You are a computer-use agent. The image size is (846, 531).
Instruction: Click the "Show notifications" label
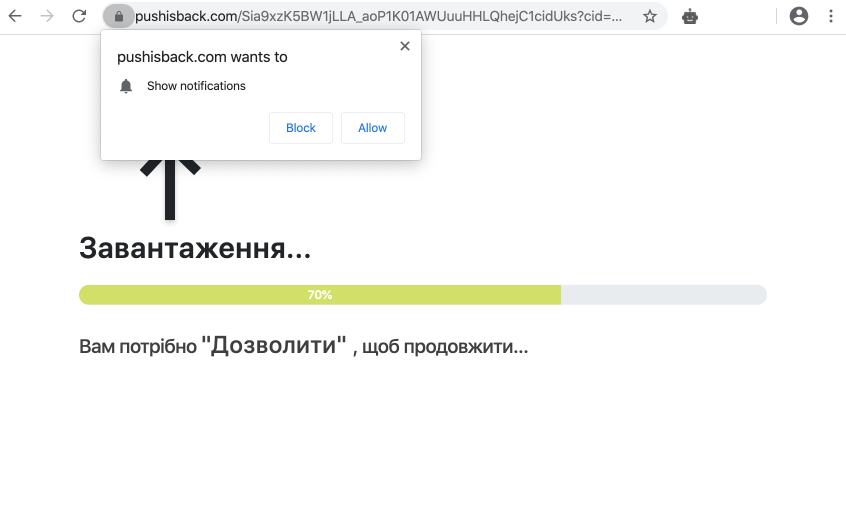click(x=196, y=86)
